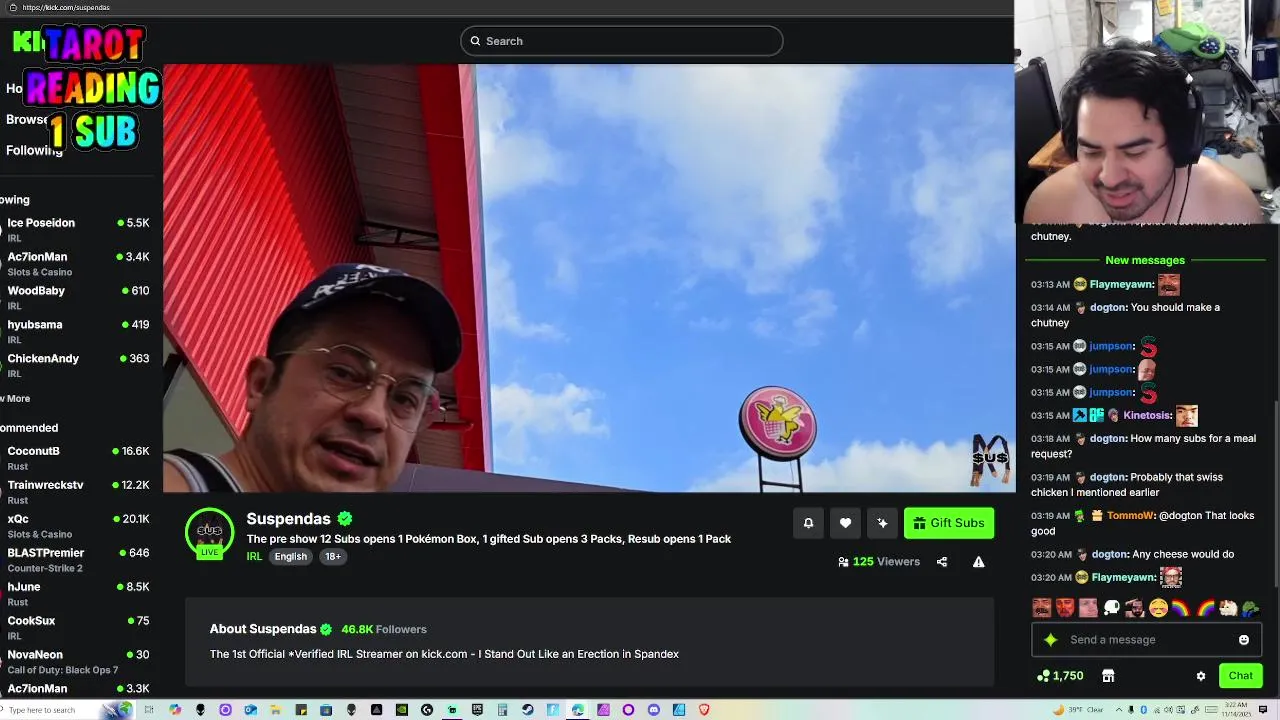Click the green sparkle icon in message box
The image size is (1280, 720).
pos(1050,640)
